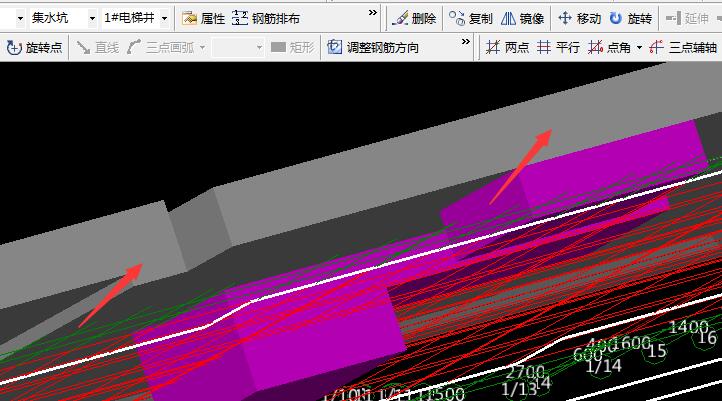Click the greyed 延伸 extend tool
Viewport: 722px width, 401px height.
pos(687,18)
